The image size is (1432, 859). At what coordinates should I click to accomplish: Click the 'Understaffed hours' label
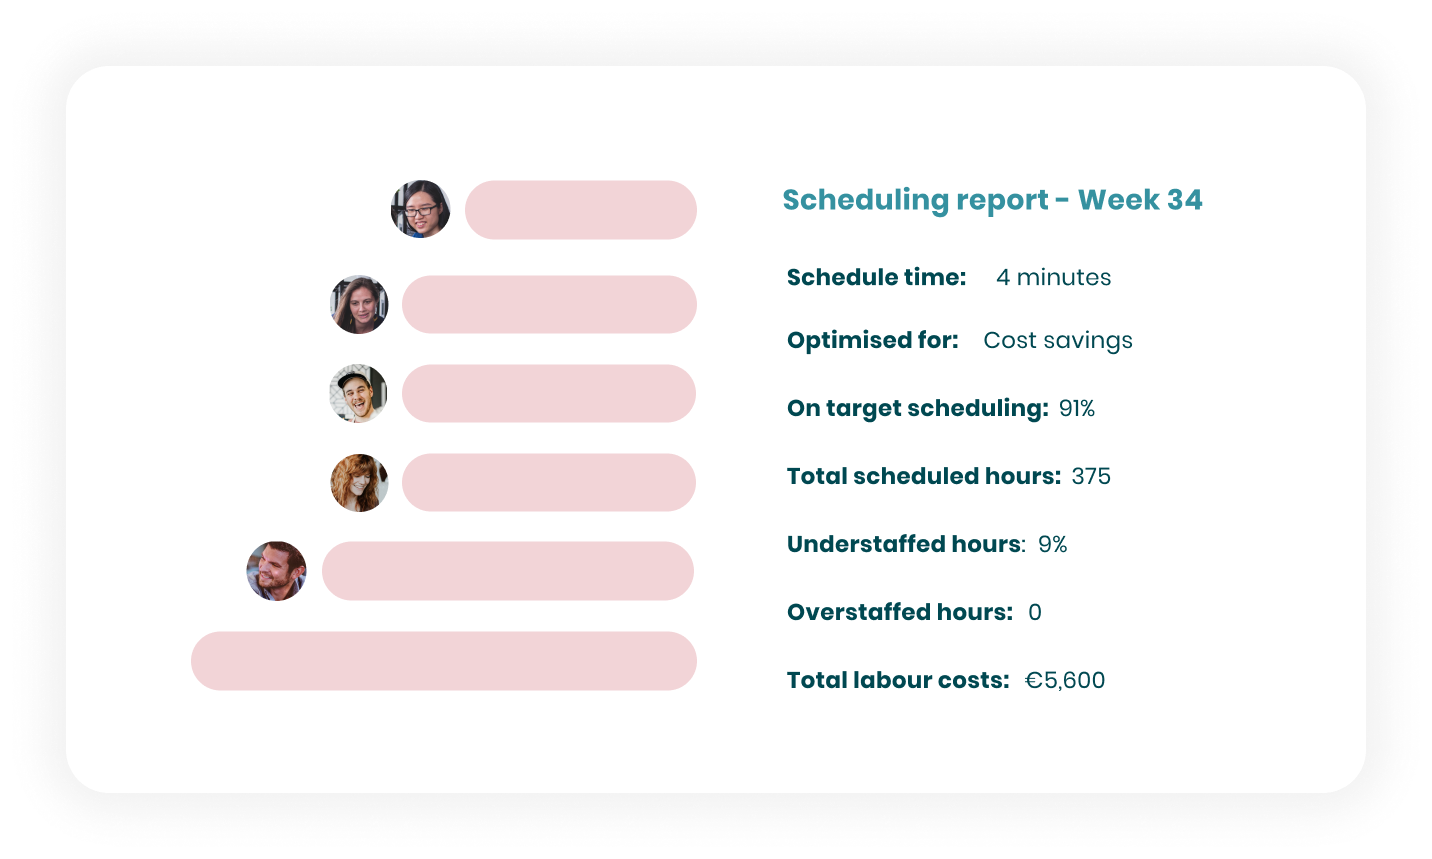tap(905, 544)
